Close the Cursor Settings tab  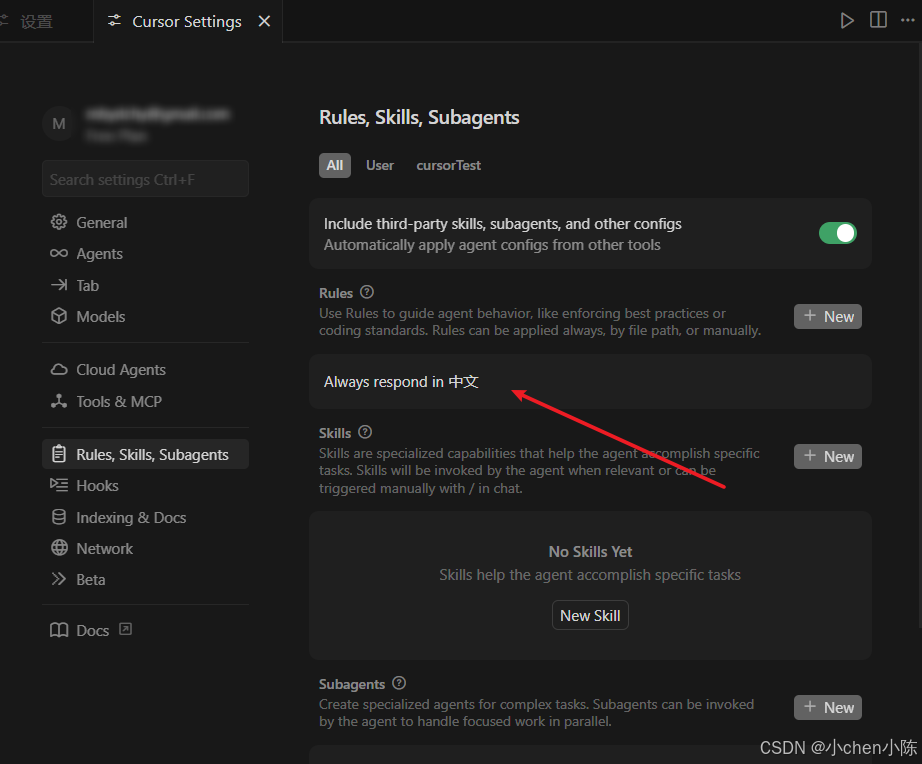pyautogui.click(x=265, y=21)
